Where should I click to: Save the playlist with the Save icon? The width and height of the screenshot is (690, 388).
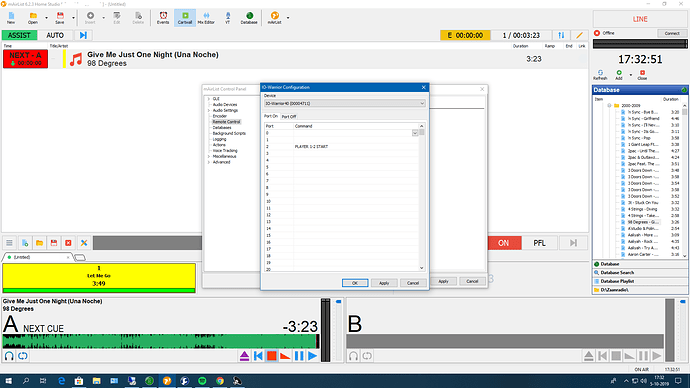point(60,18)
